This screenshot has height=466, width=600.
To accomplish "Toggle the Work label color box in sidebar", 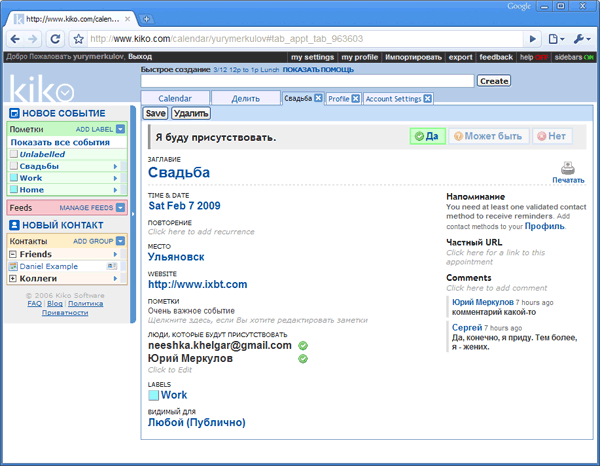I will pyautogui.click(x=14, y=178).
